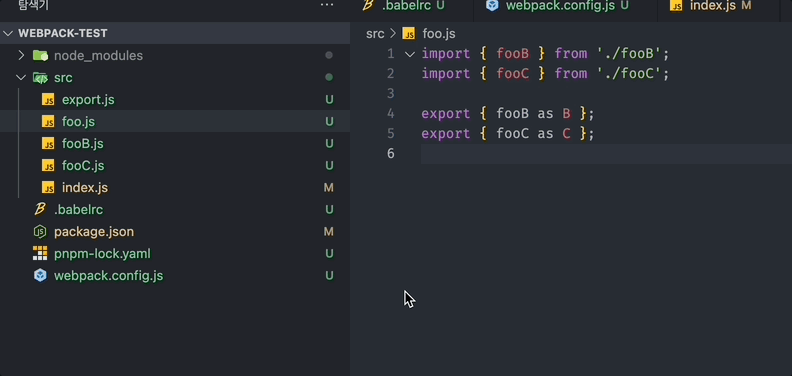Click the src breadcrumb segment

tap(375, 34)
